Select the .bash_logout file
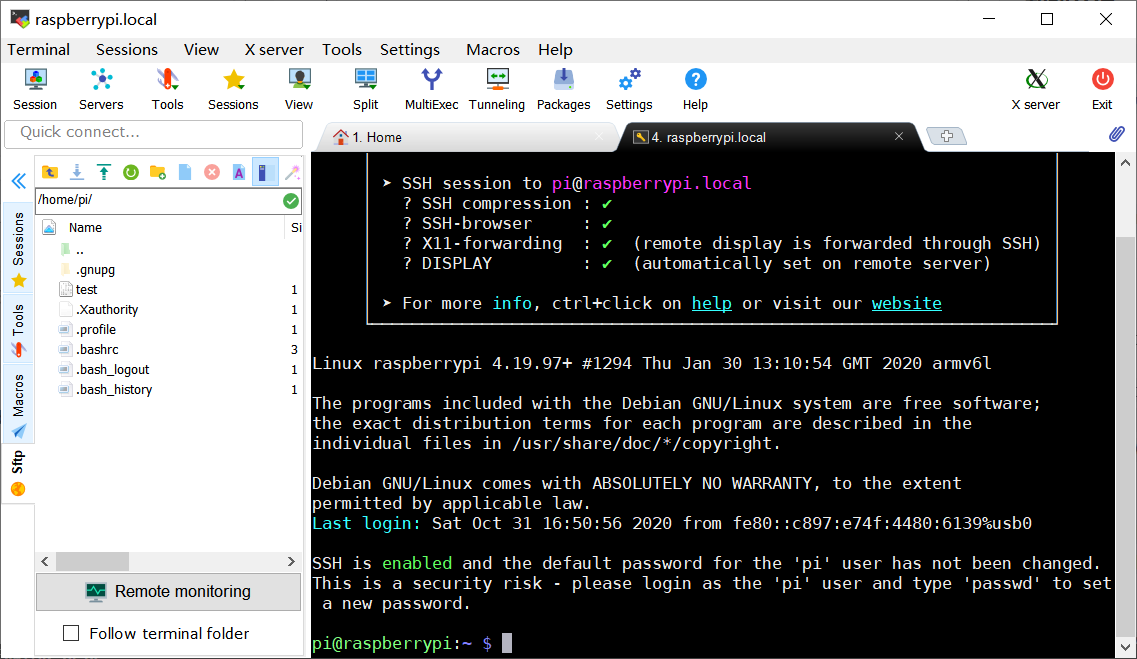 coord(112,370)
